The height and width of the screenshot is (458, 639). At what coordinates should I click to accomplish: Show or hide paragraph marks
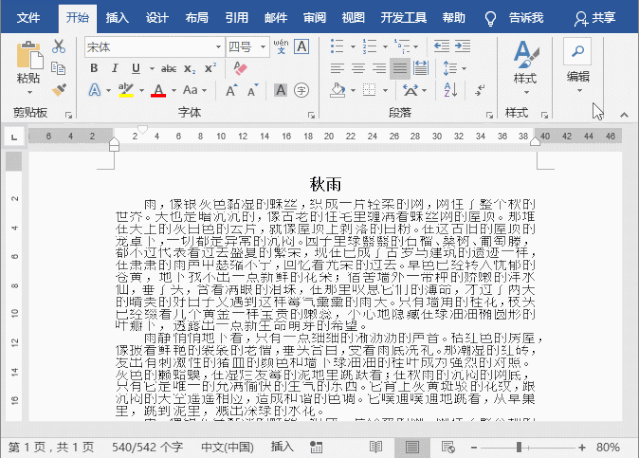tap(480, 90)
